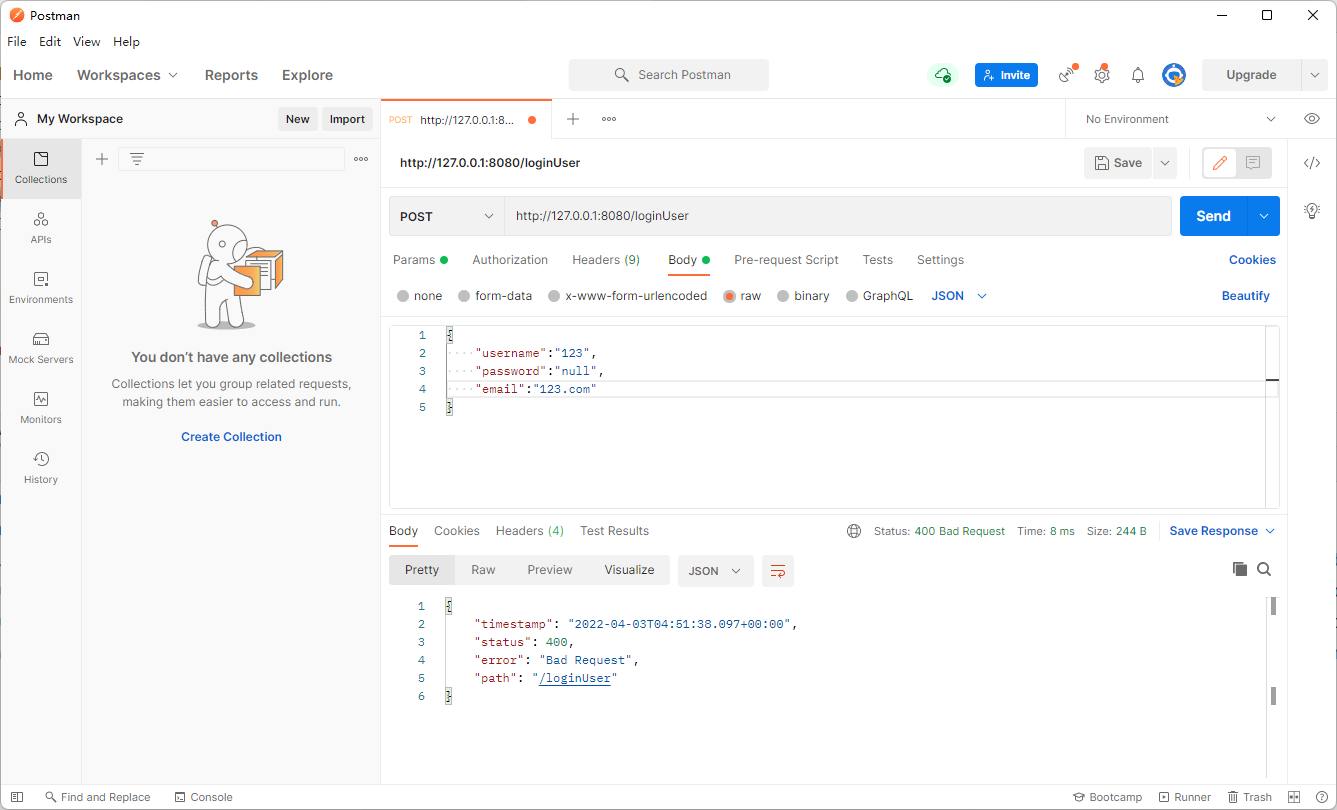Select the GraphQL body type radio
Viewport: 1337px width, 810px height.
(852, 296)
